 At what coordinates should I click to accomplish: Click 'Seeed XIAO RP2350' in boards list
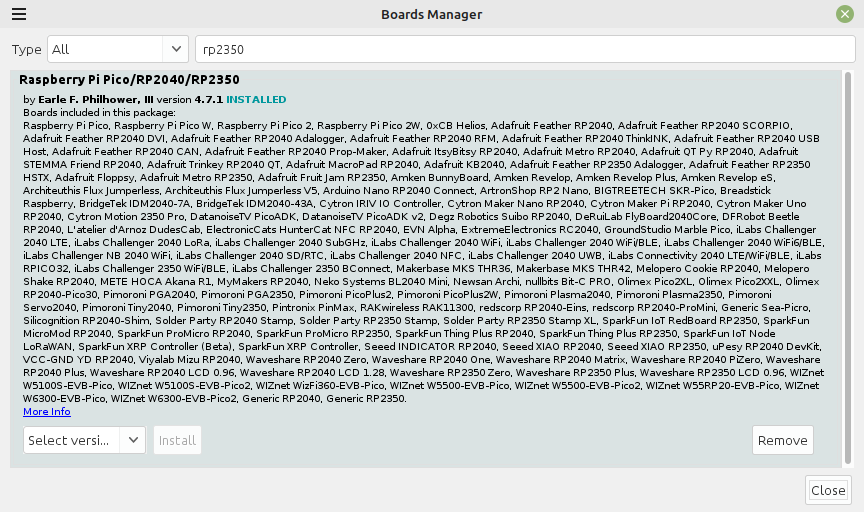(x=657, y=347)
